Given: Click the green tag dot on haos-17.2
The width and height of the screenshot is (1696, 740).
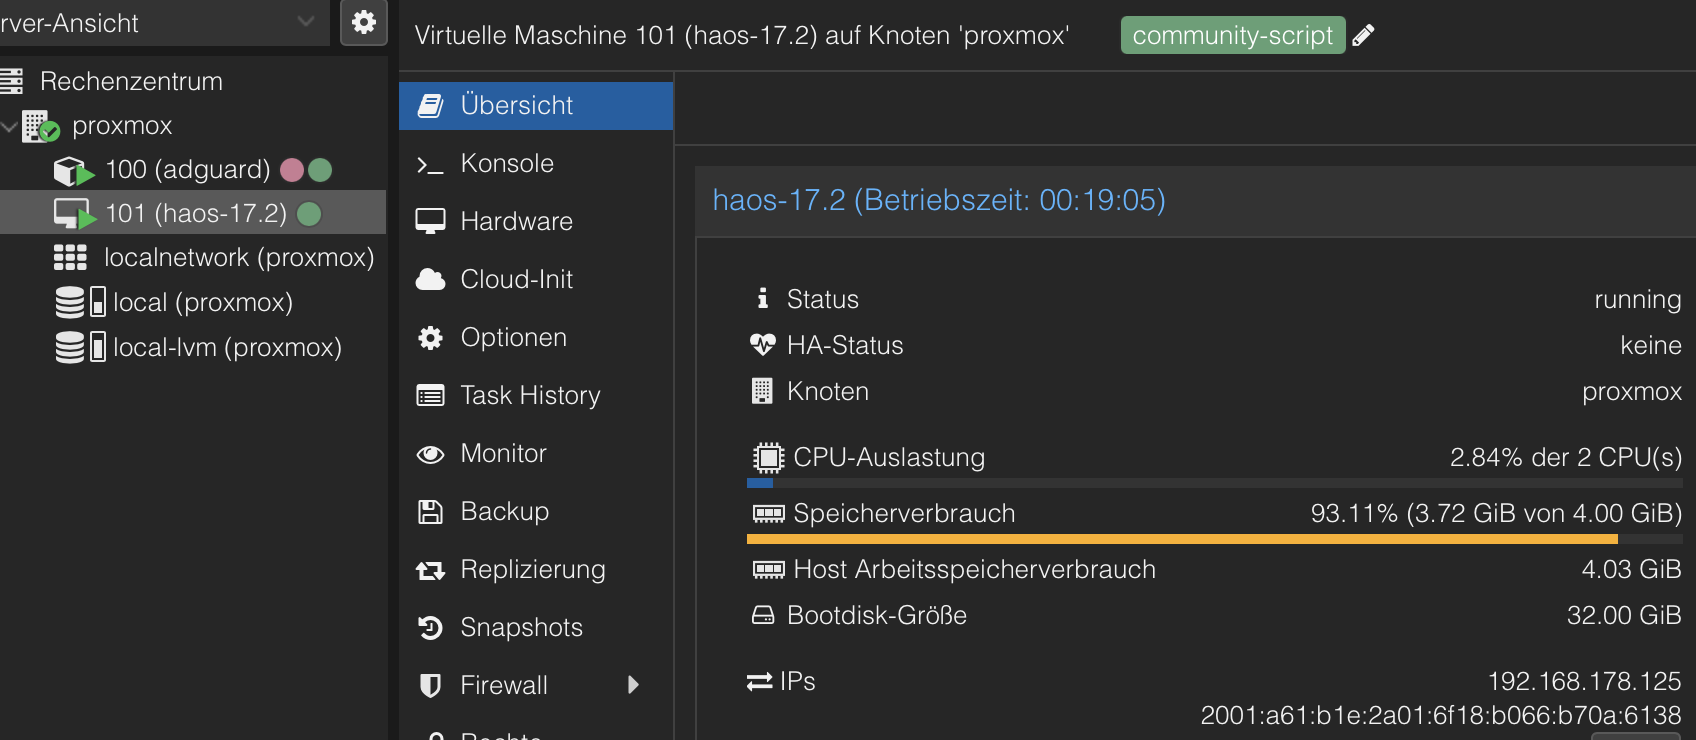Looking at the screenshot, I should point(309,214).
